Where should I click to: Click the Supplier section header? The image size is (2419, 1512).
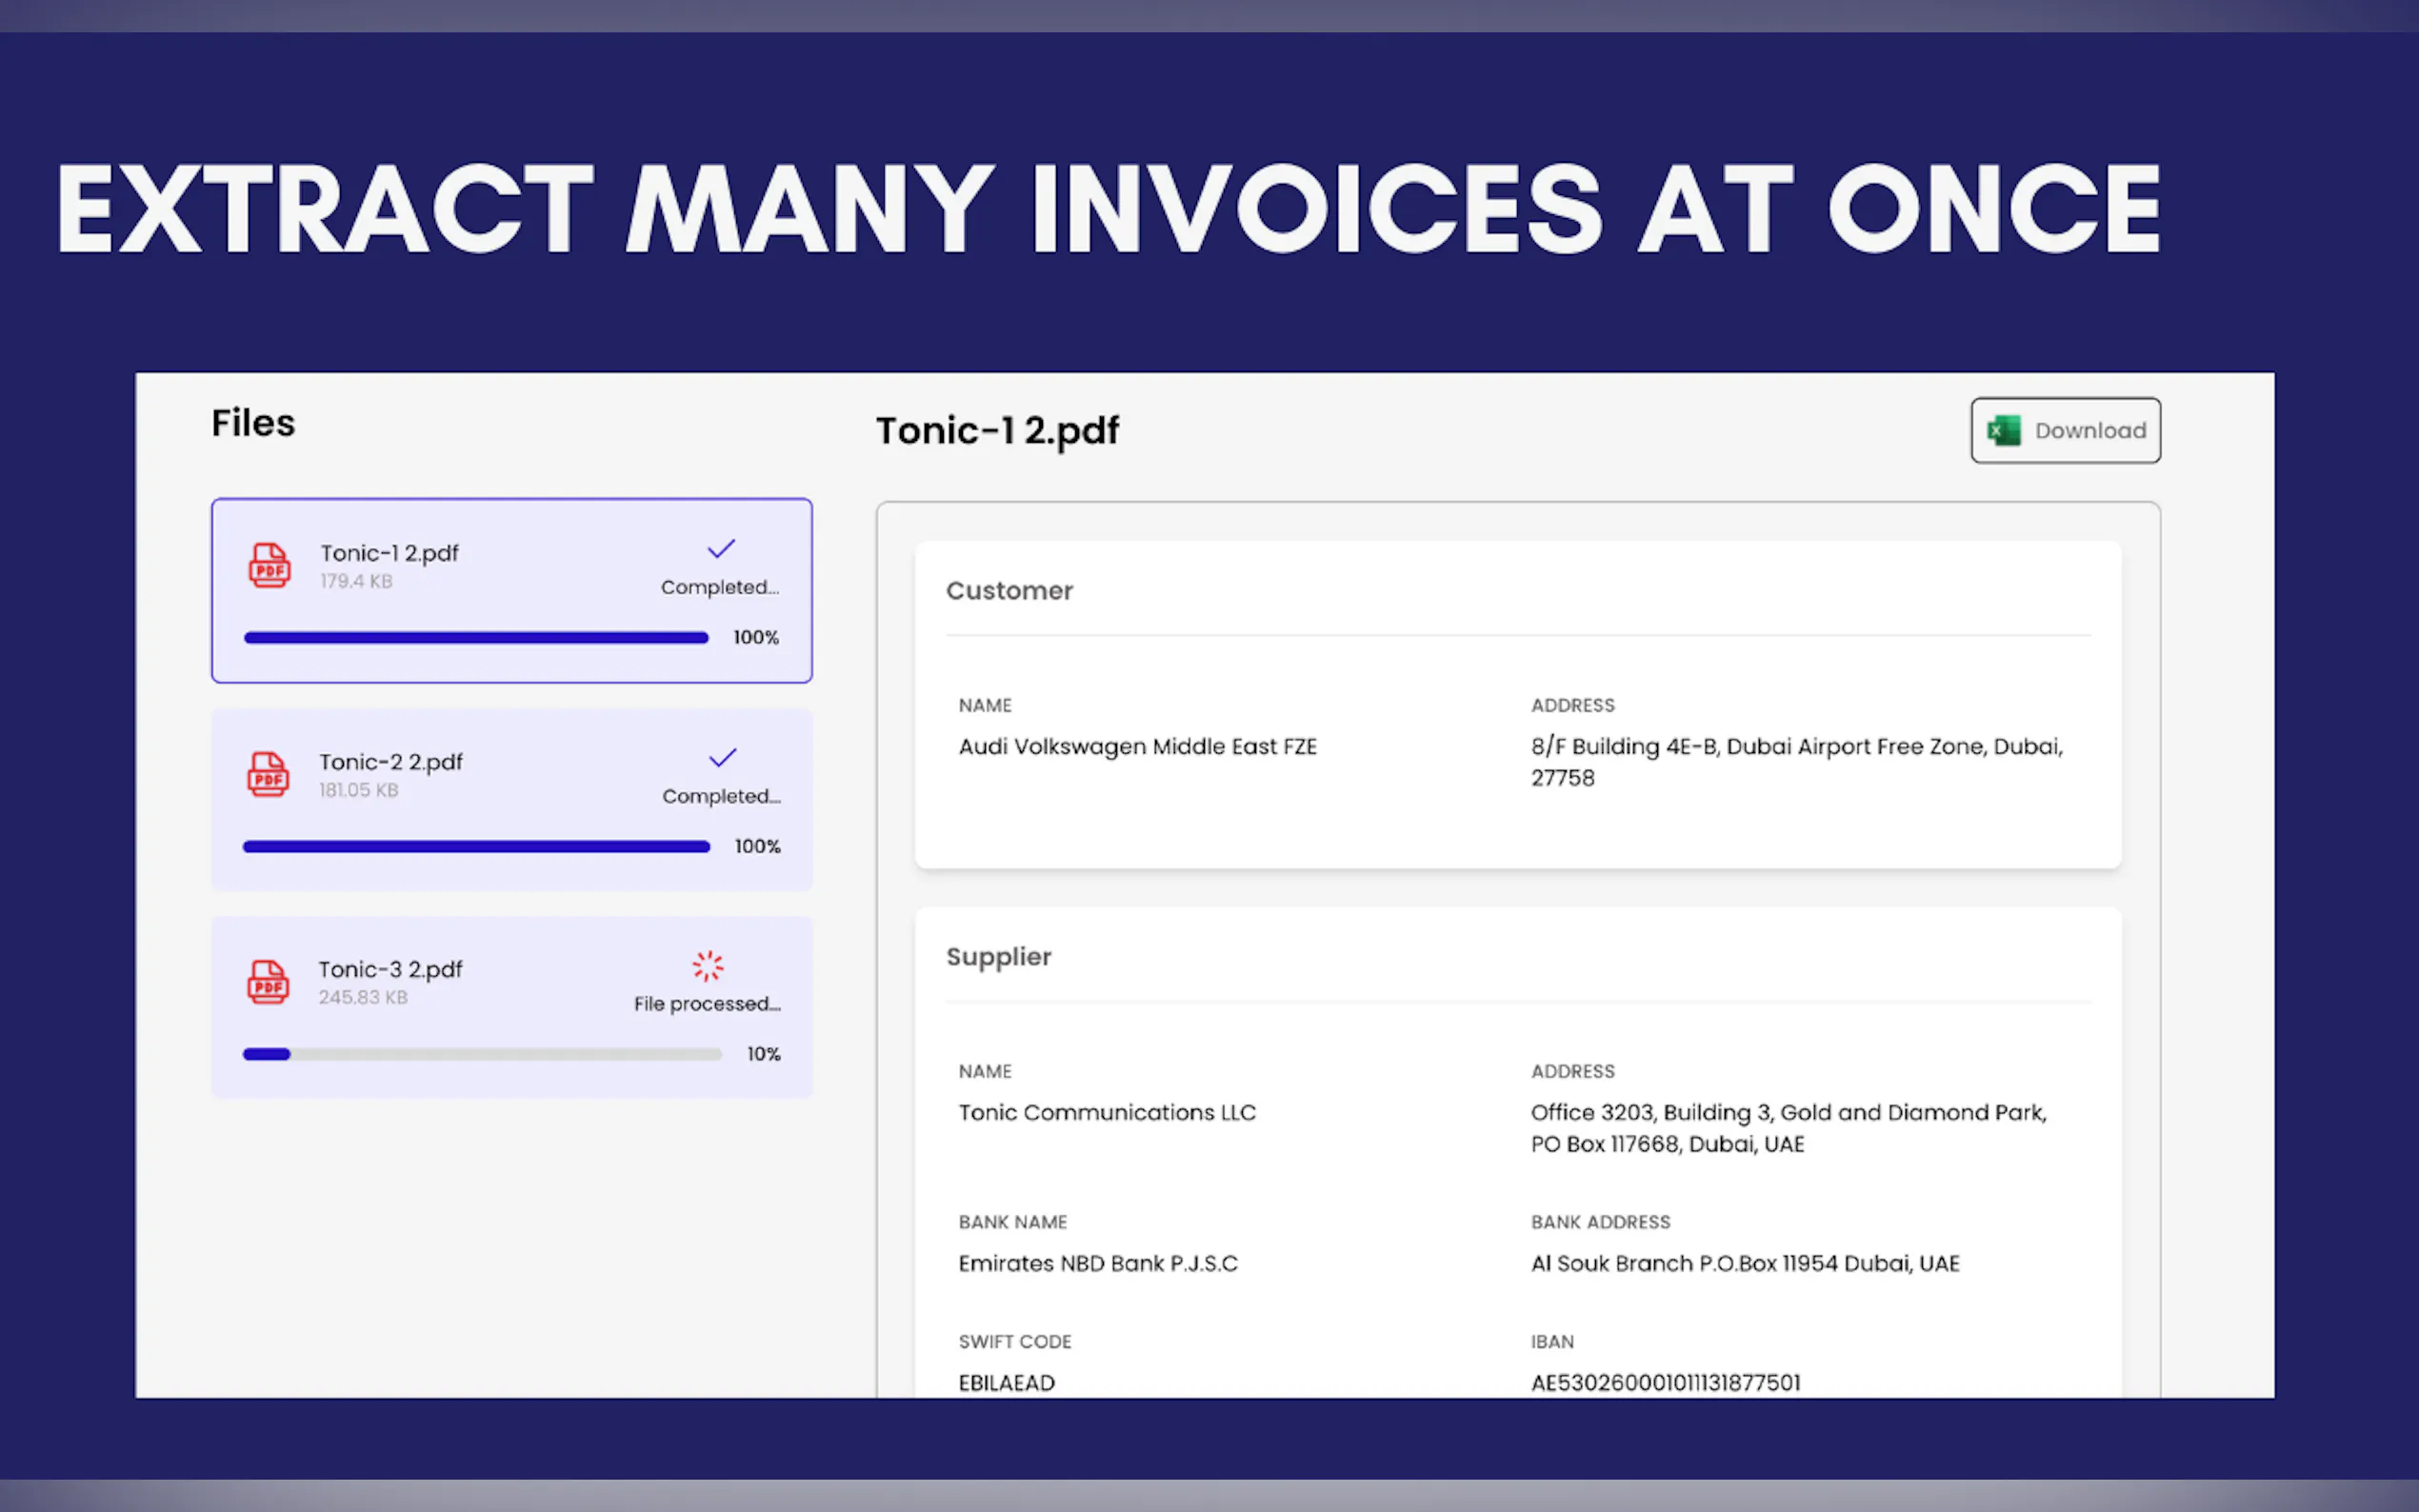point(998,957)
